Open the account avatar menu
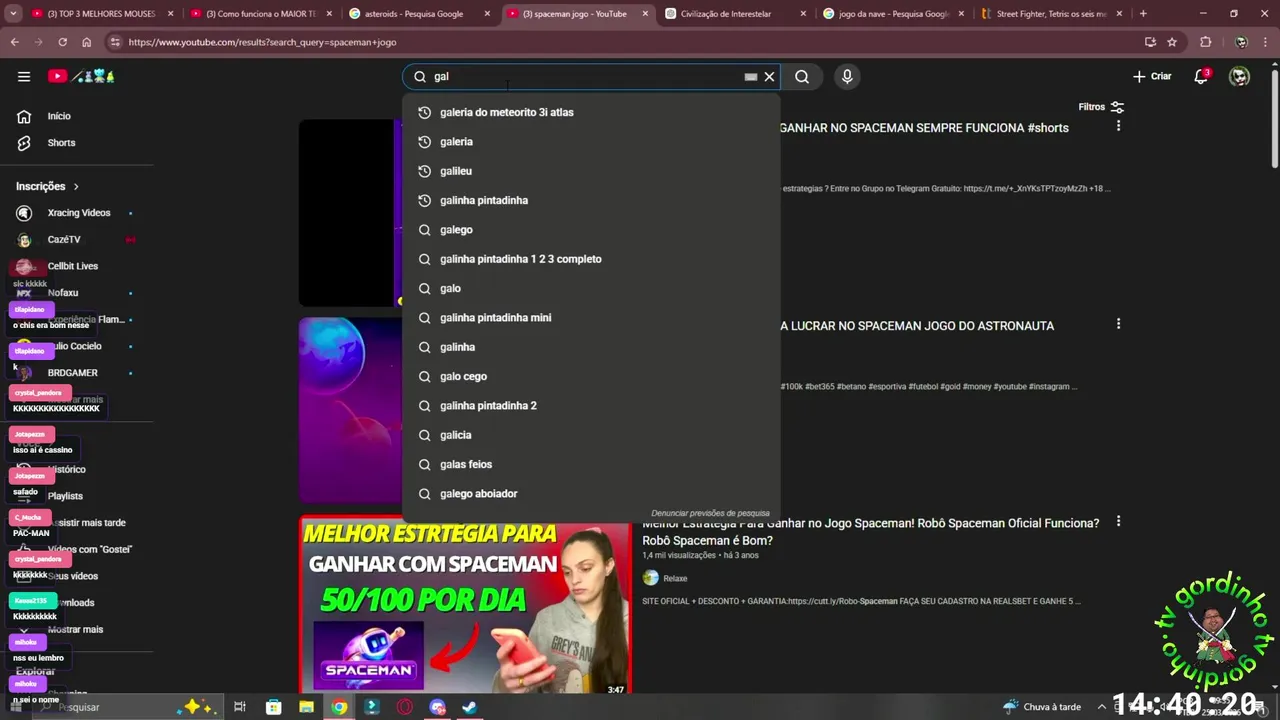The width and height of the screenshot is (1280, 720). pos(1240,76)
